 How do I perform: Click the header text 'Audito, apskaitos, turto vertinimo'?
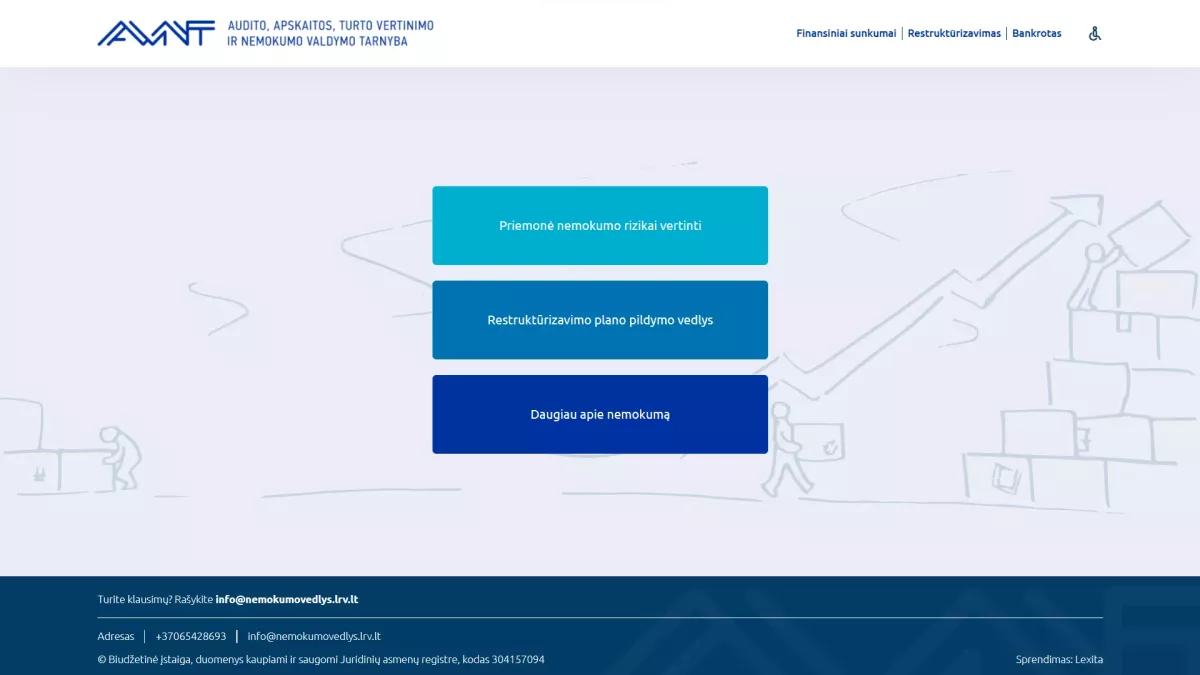[x=331, y=25]
